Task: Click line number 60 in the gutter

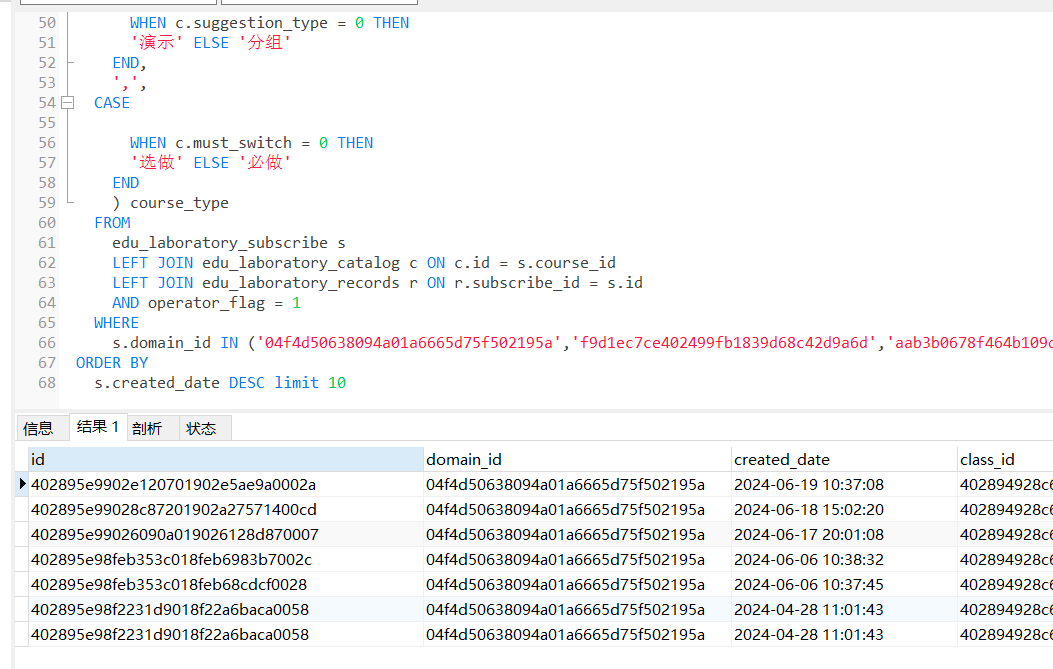Action: click(x=47, y=223)
